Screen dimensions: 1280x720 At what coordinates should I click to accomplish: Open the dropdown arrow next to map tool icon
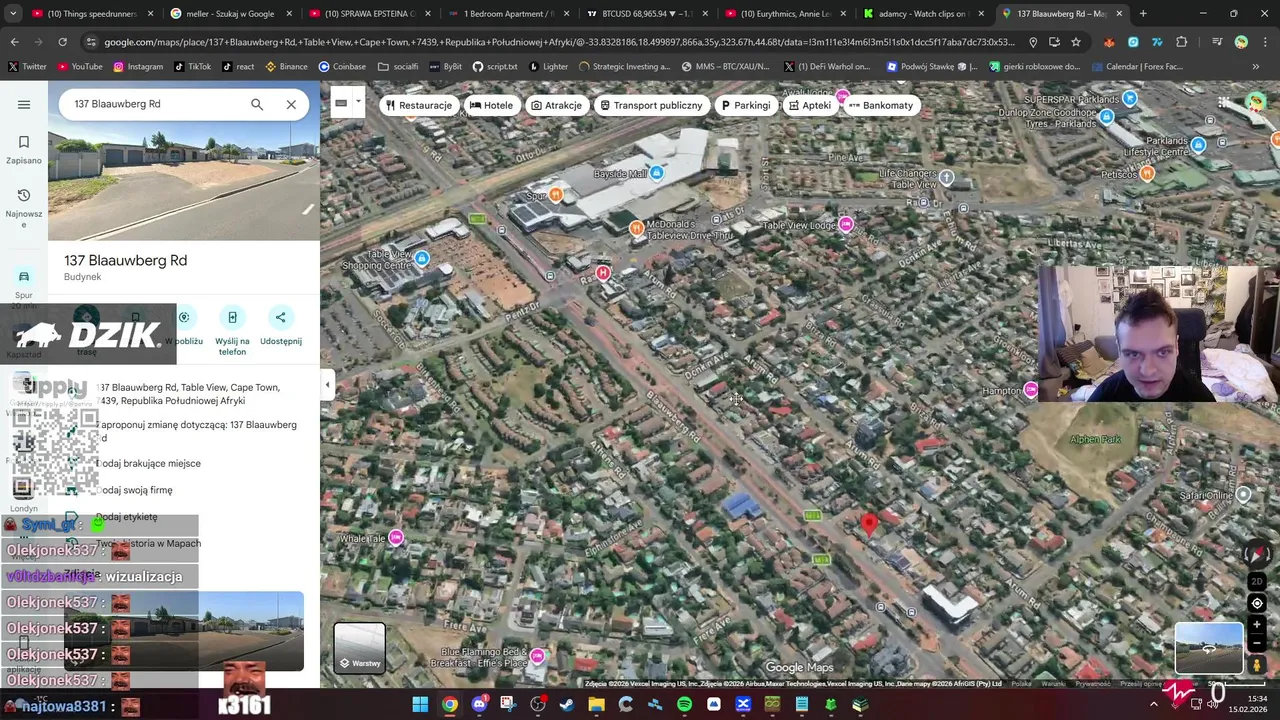click(x=358, y=103)
